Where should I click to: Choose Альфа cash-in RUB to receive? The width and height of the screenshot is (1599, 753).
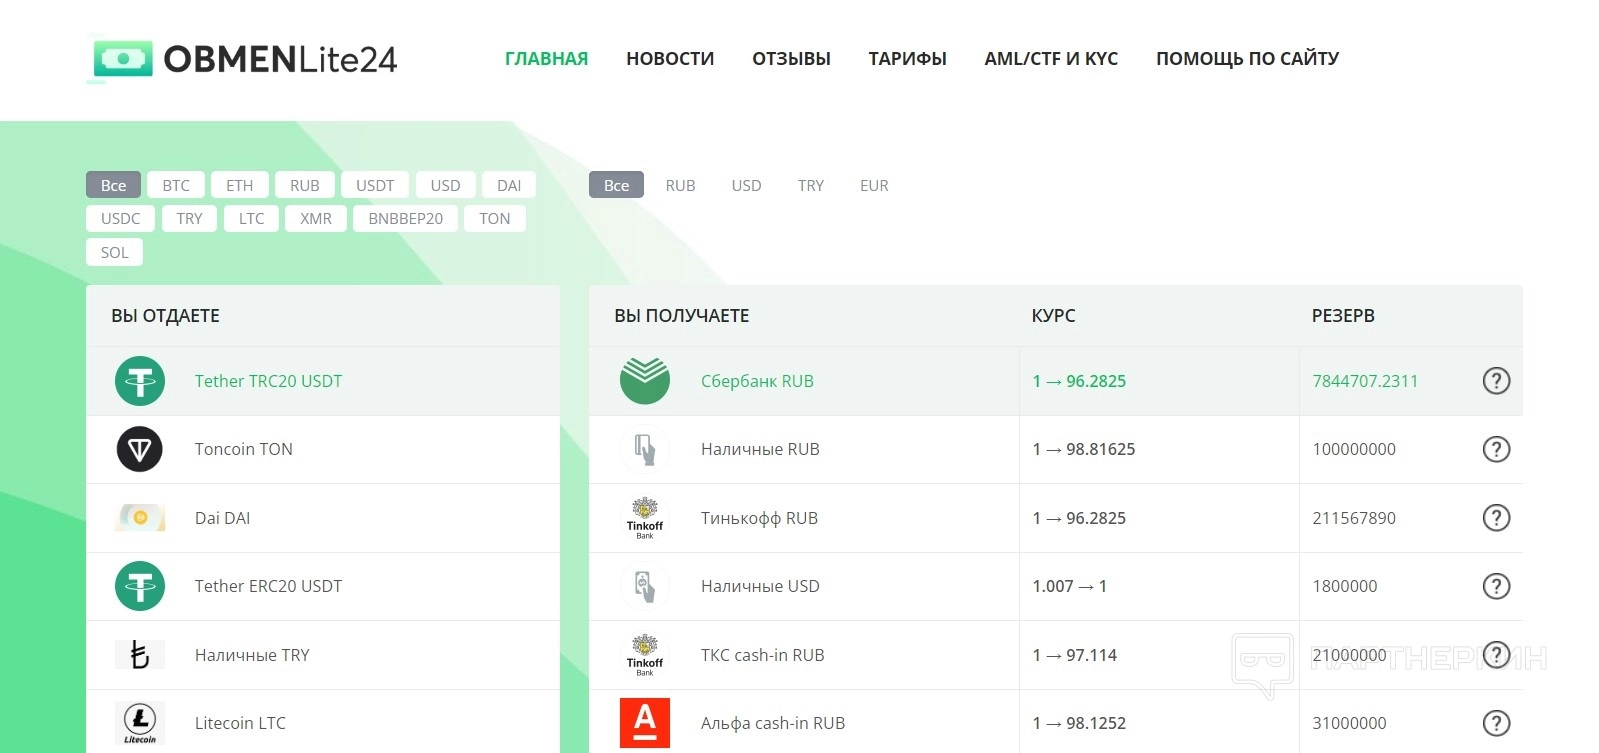coord(1056,722)
